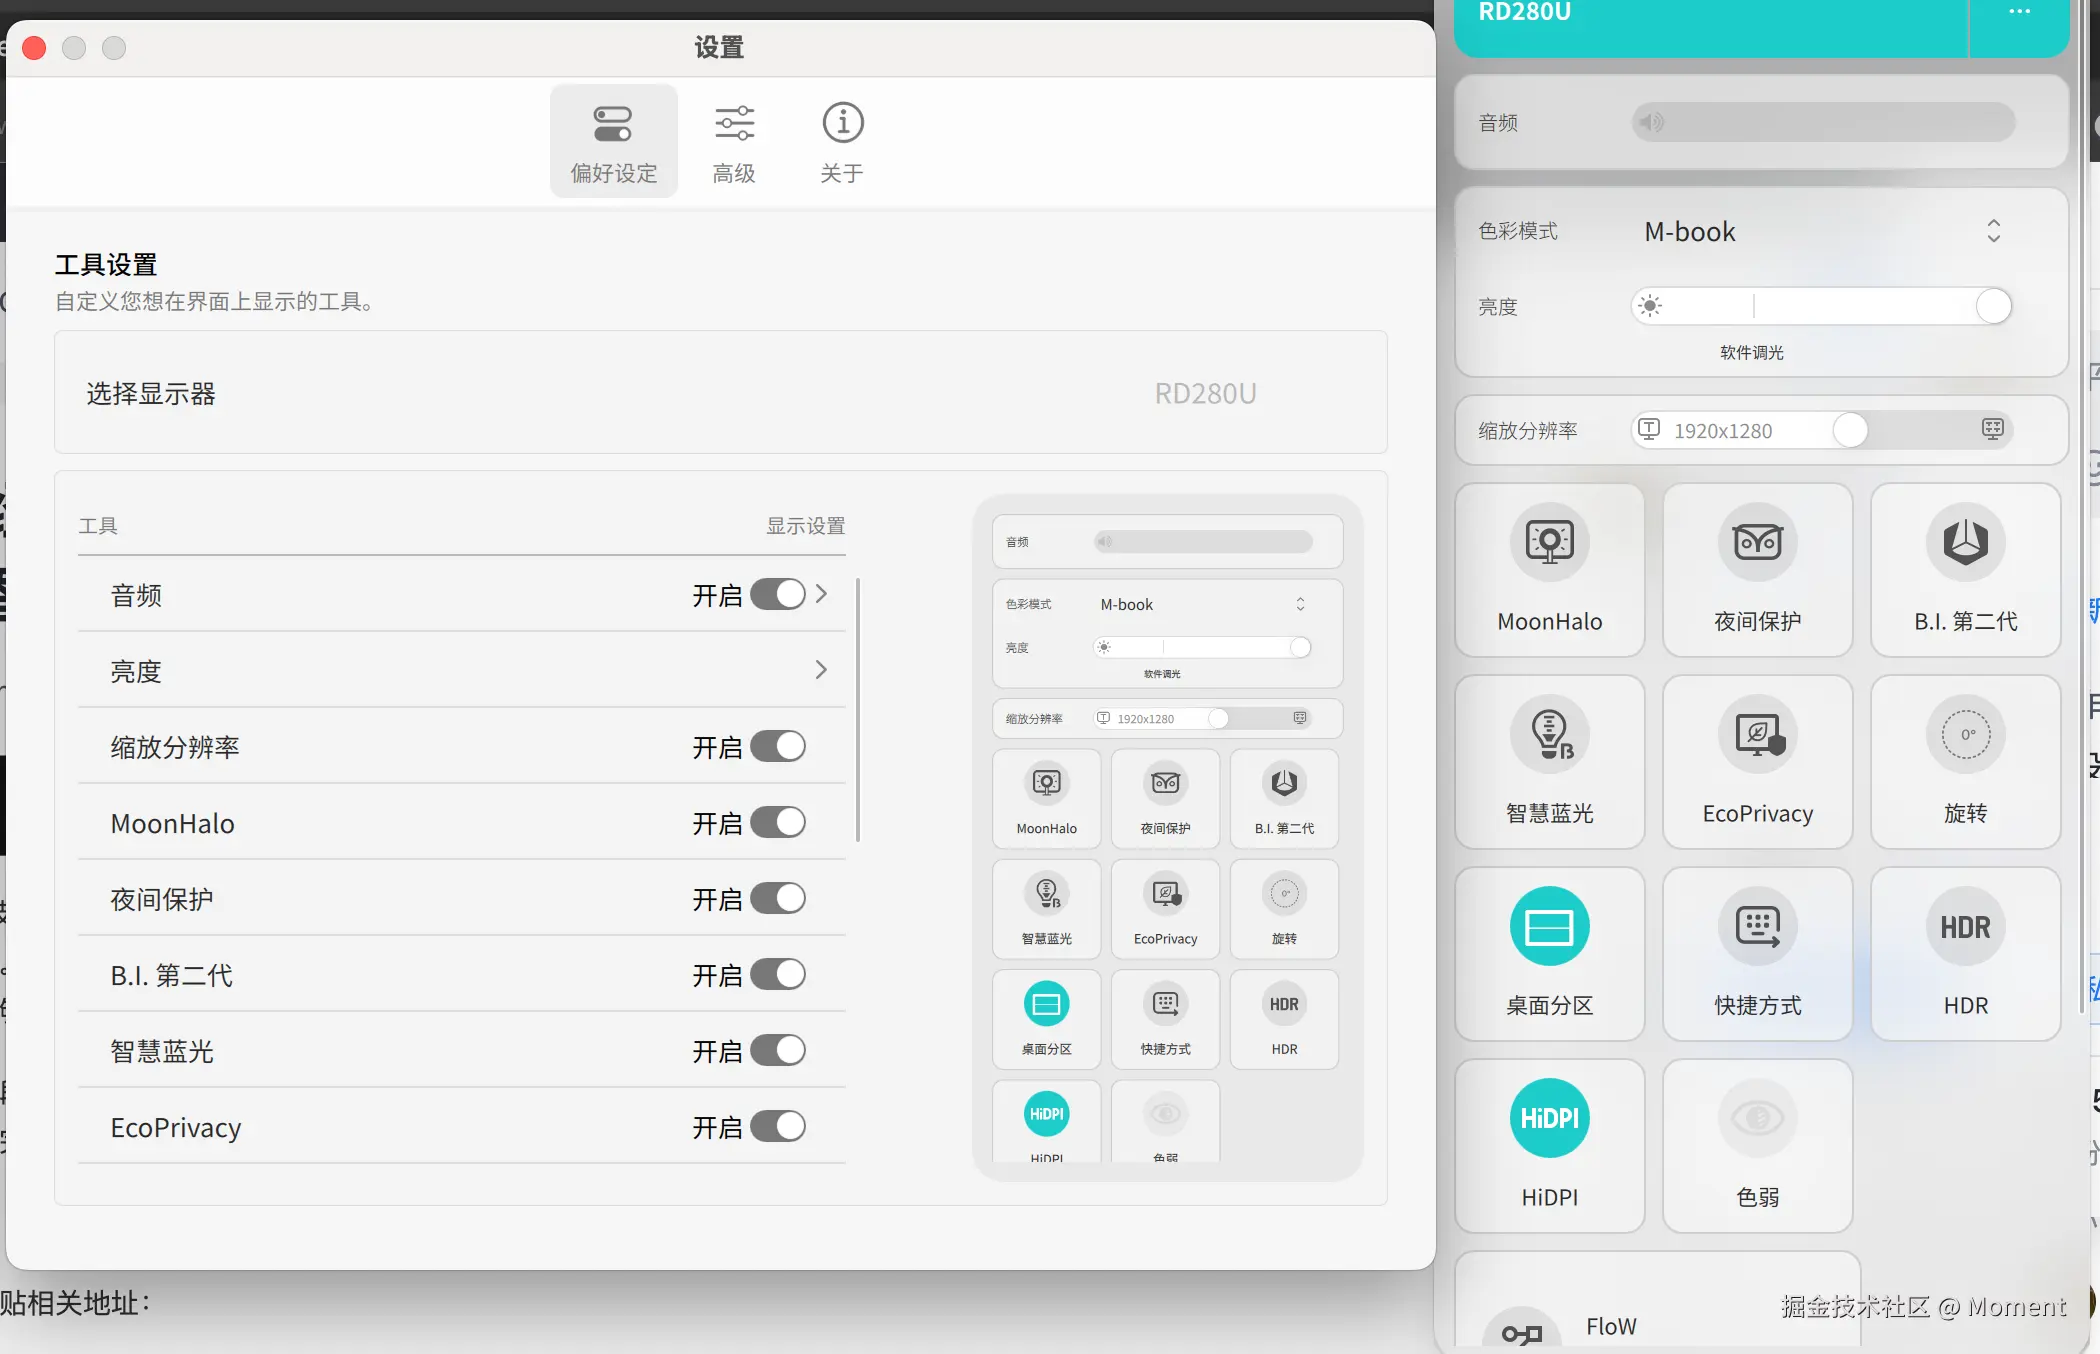
Task: Click the 亮度 brightness slider in right panel
Action: pyautogui.click(x=1820, y=306)
